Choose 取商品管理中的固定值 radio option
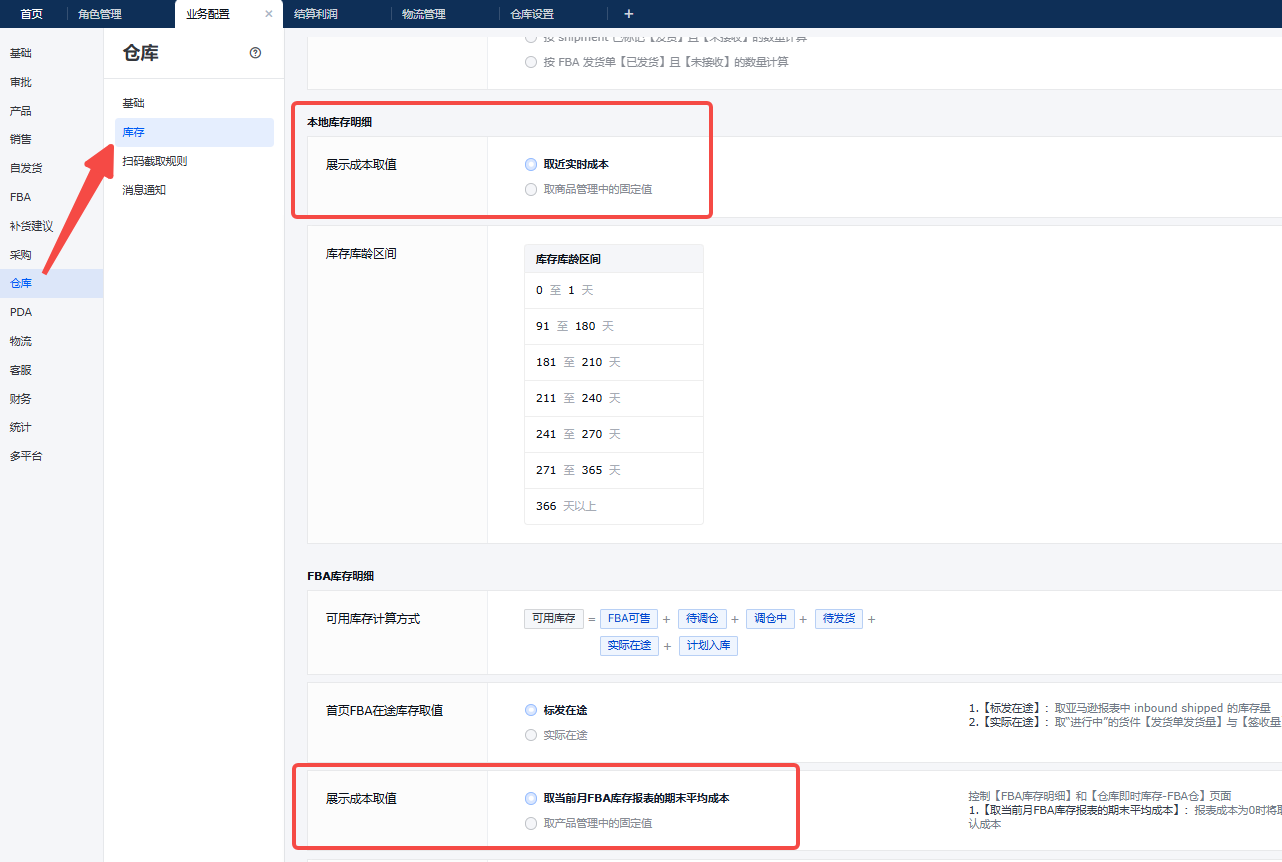The width and height of the screenshot is (1282, 862). pos(531,189)
